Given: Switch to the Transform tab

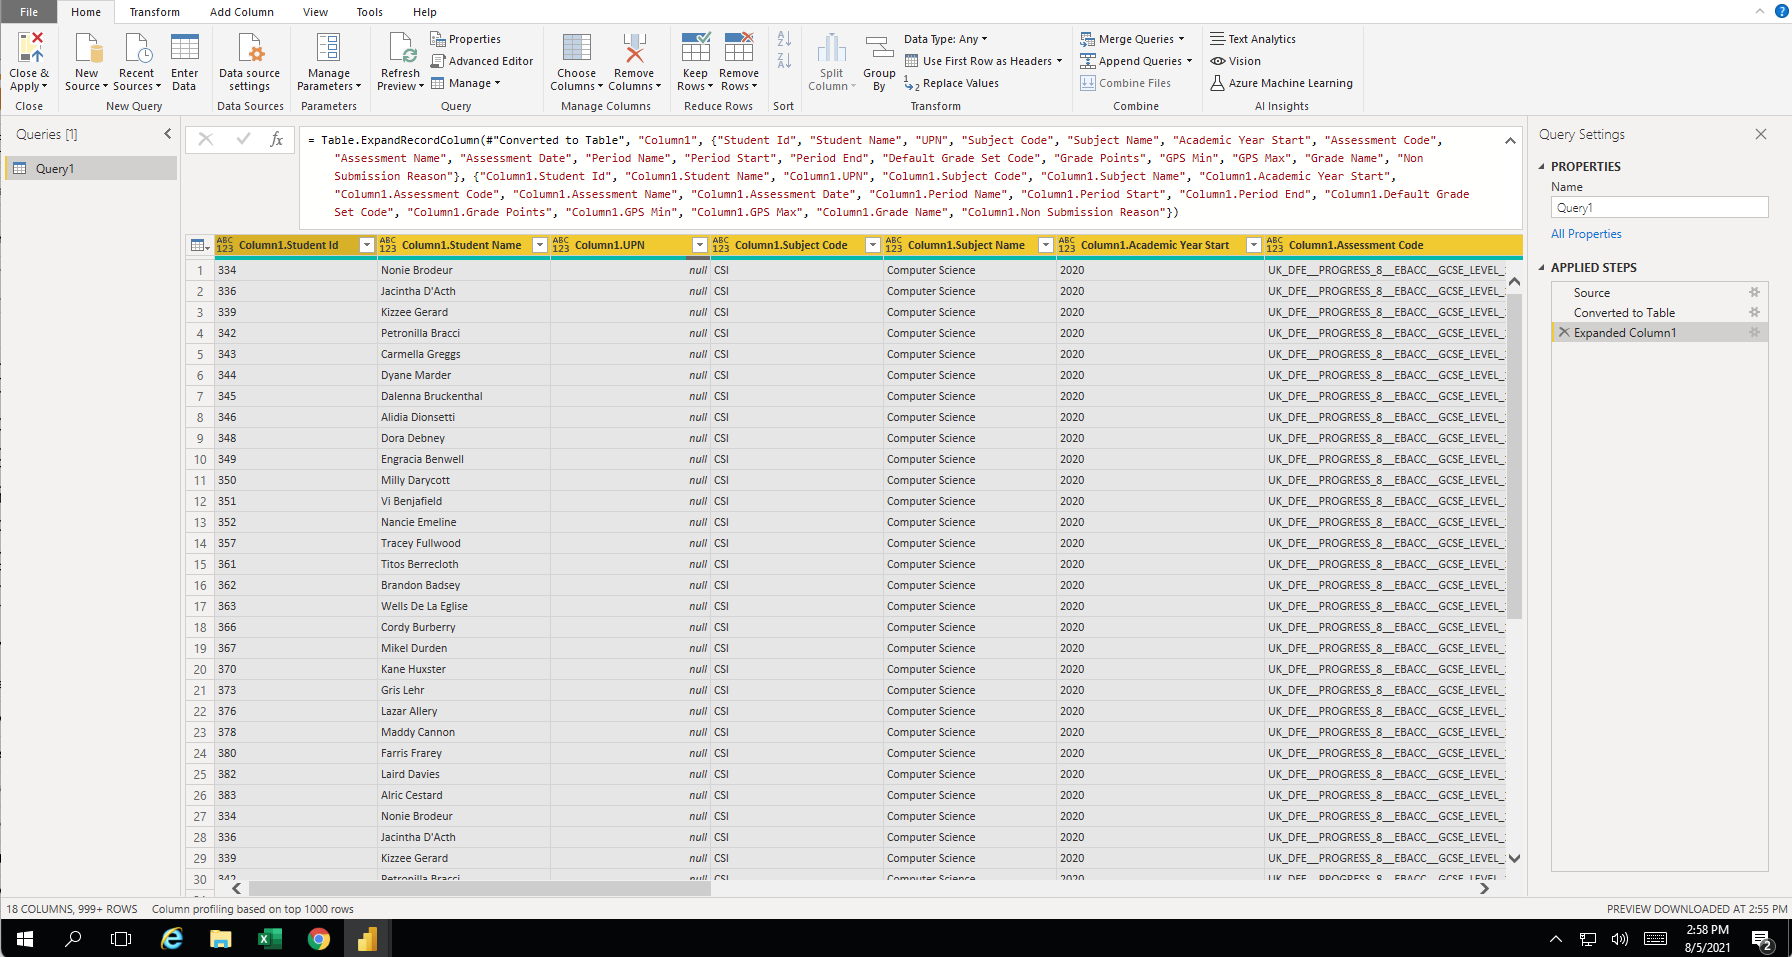Looking at the screenshot, I should 154,12.
